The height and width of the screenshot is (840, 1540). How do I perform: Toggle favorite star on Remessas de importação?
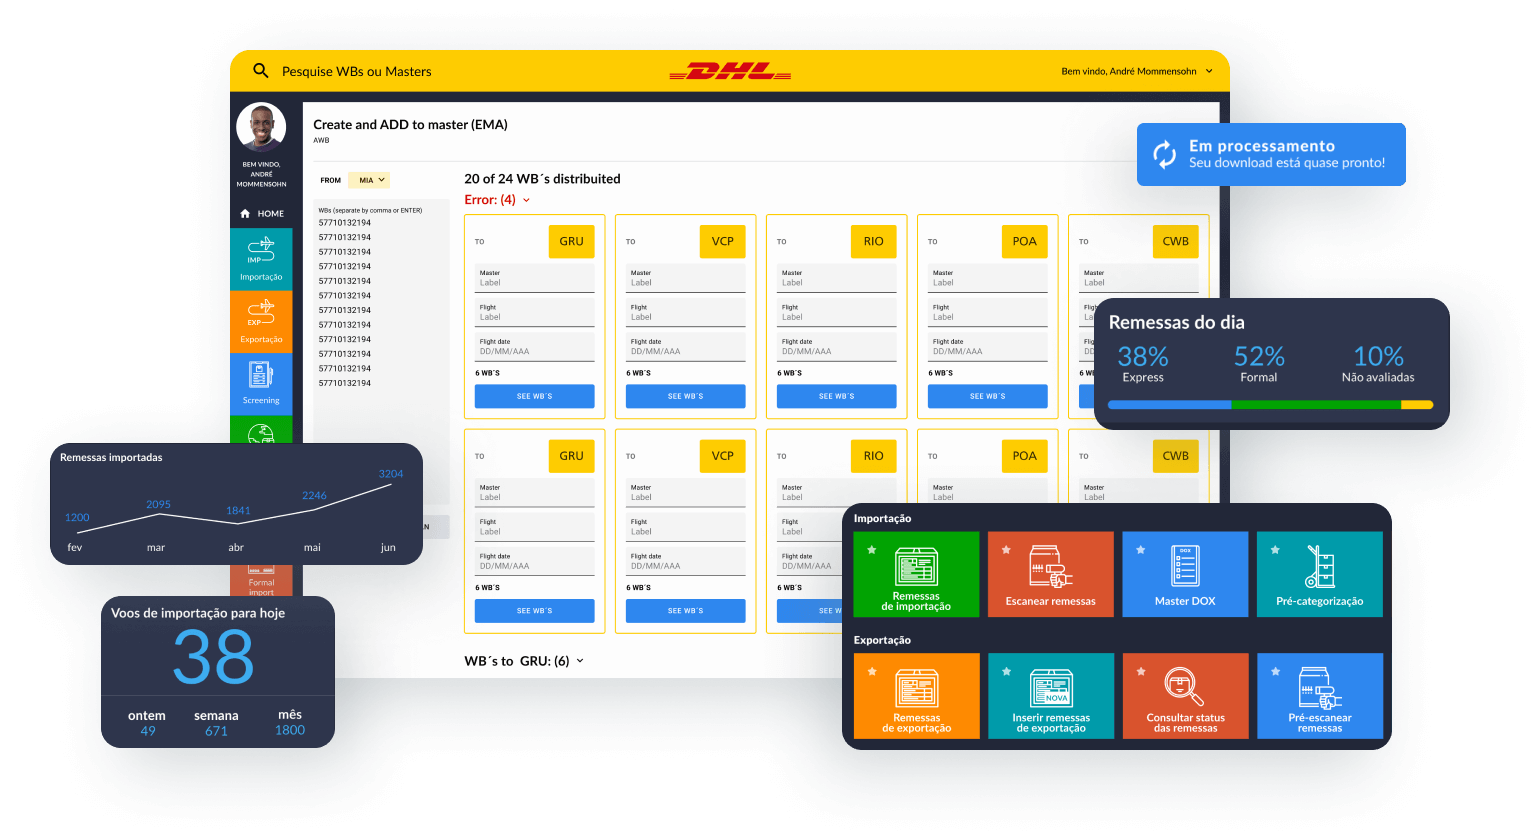(872, 550)
